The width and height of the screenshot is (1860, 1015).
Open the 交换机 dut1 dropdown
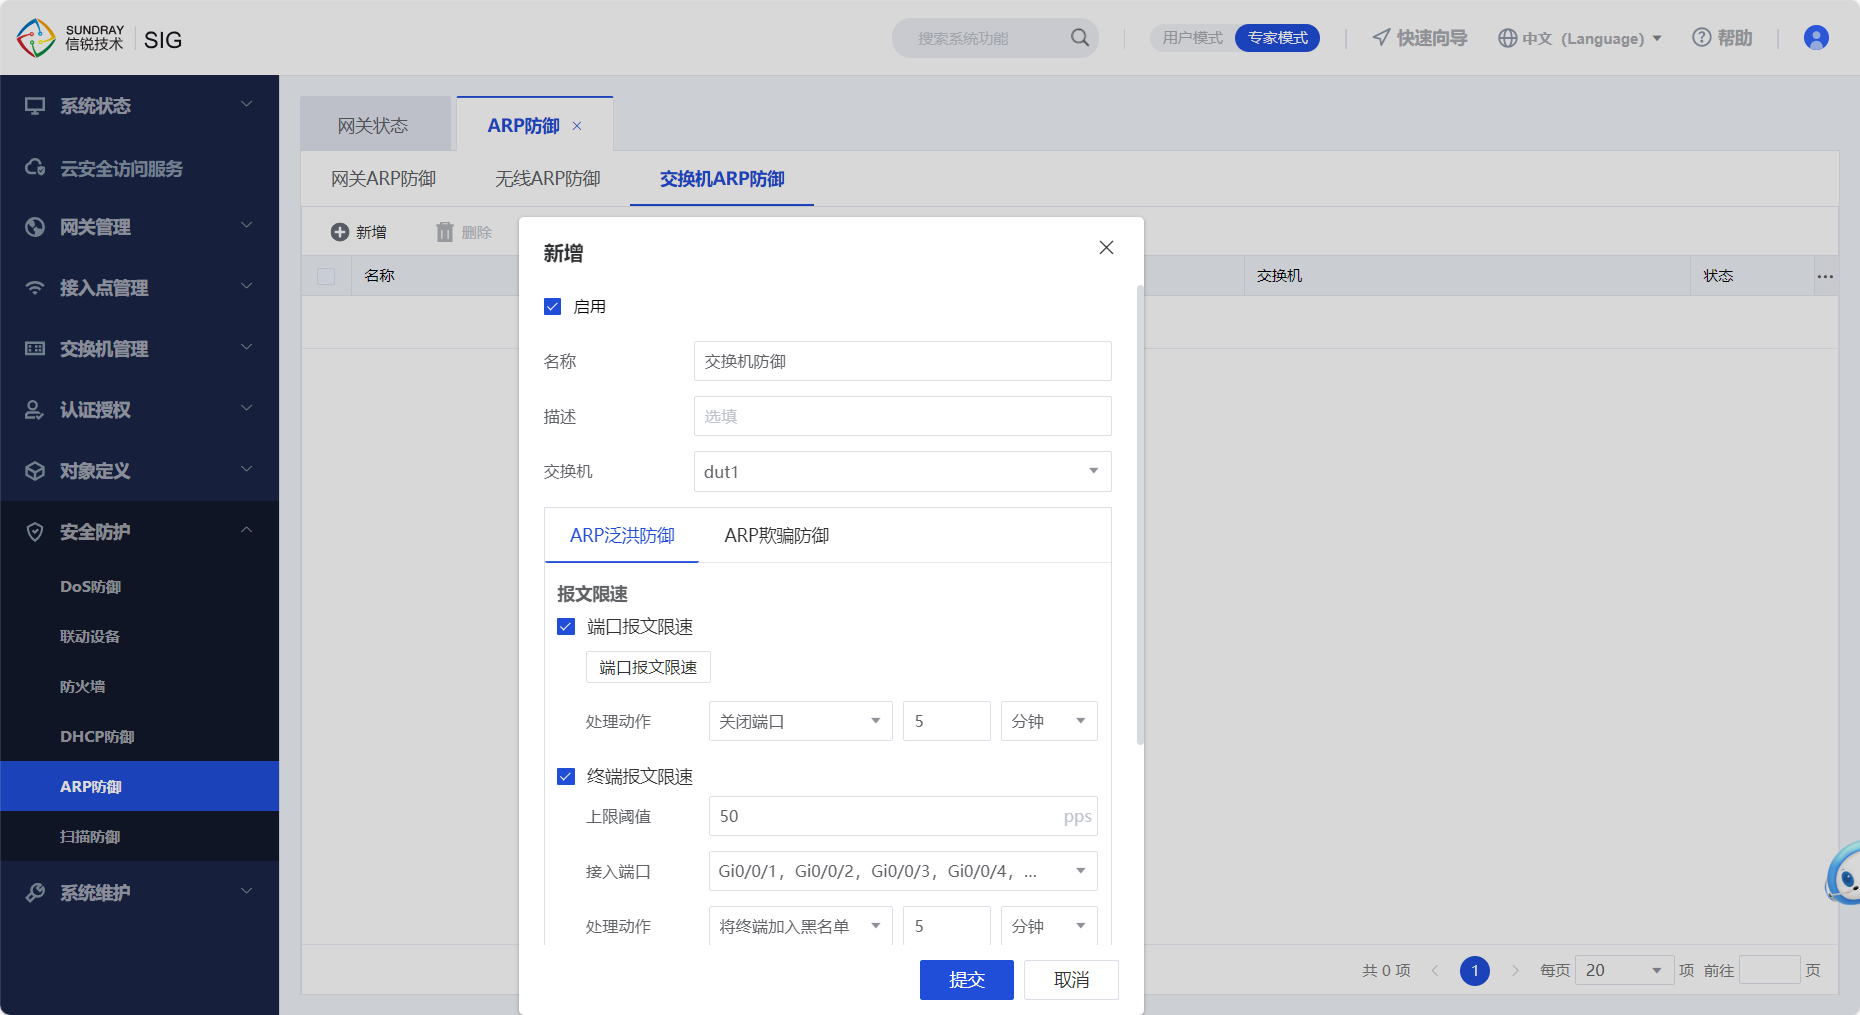pyautogui.click(x=902, y=471)
